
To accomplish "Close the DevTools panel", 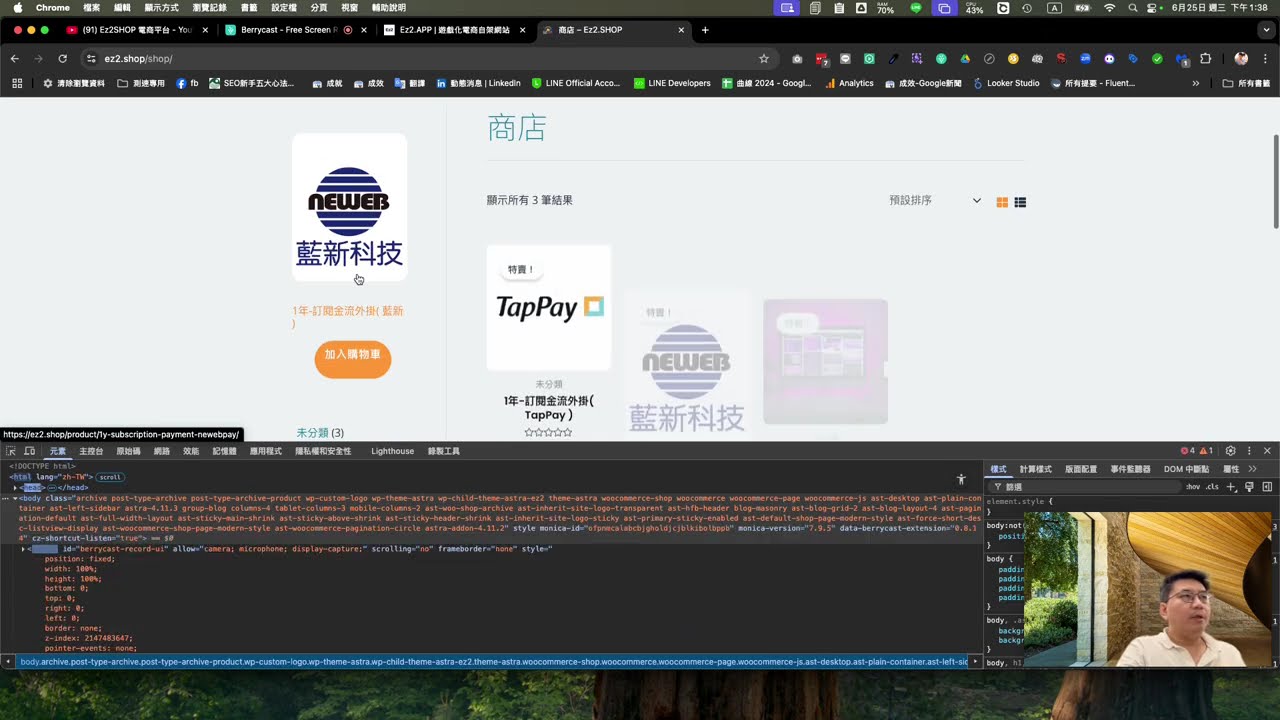I will [x=1267, y=451].
